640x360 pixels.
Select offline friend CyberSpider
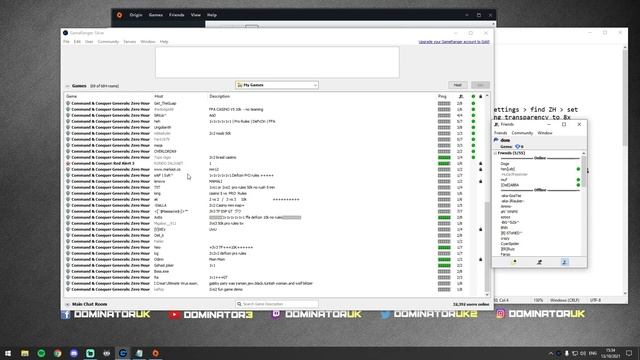510,244
